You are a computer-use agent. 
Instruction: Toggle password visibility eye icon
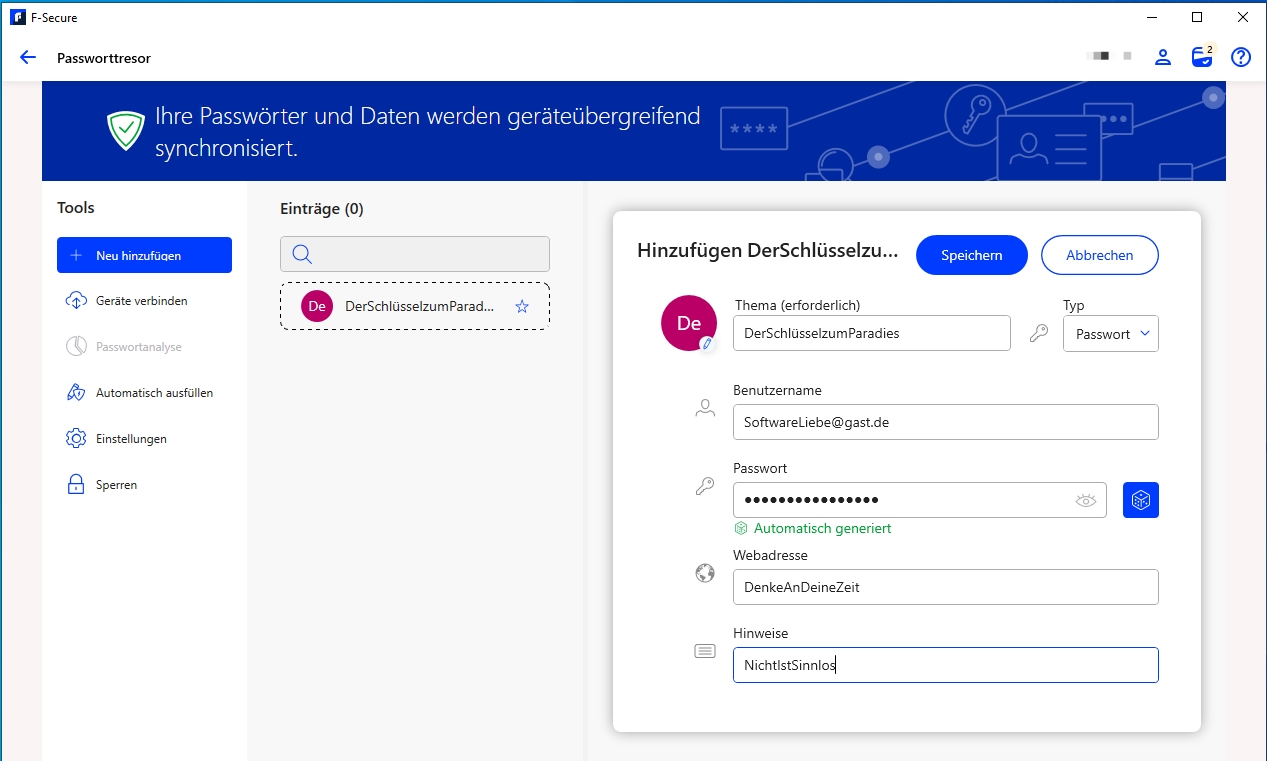click(x=1085, y=500)
